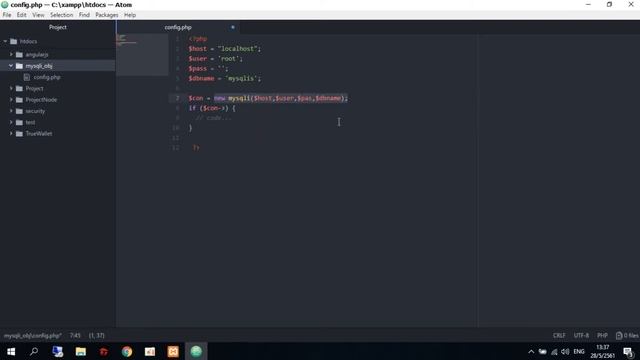Image resolution: width=640 pixels, height=360 pixels.
Task: Click the file path in status bar
Action: [x=33, y=336]
